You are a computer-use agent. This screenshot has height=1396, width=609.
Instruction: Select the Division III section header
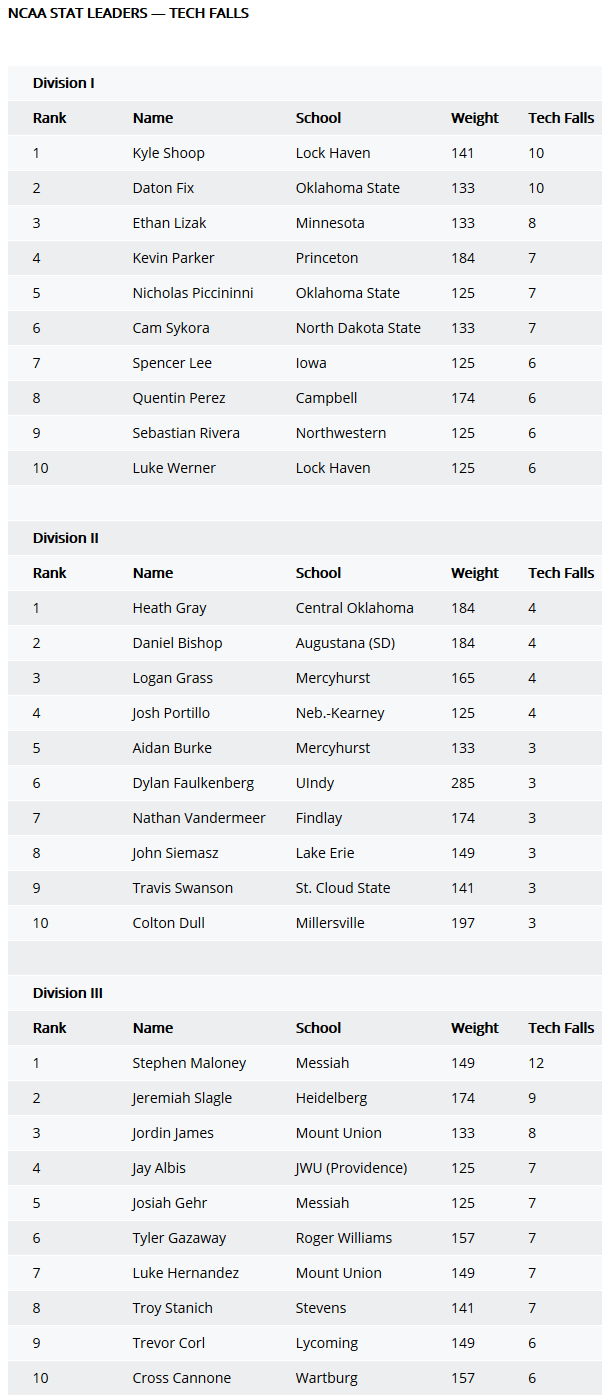tap(68, 993)
